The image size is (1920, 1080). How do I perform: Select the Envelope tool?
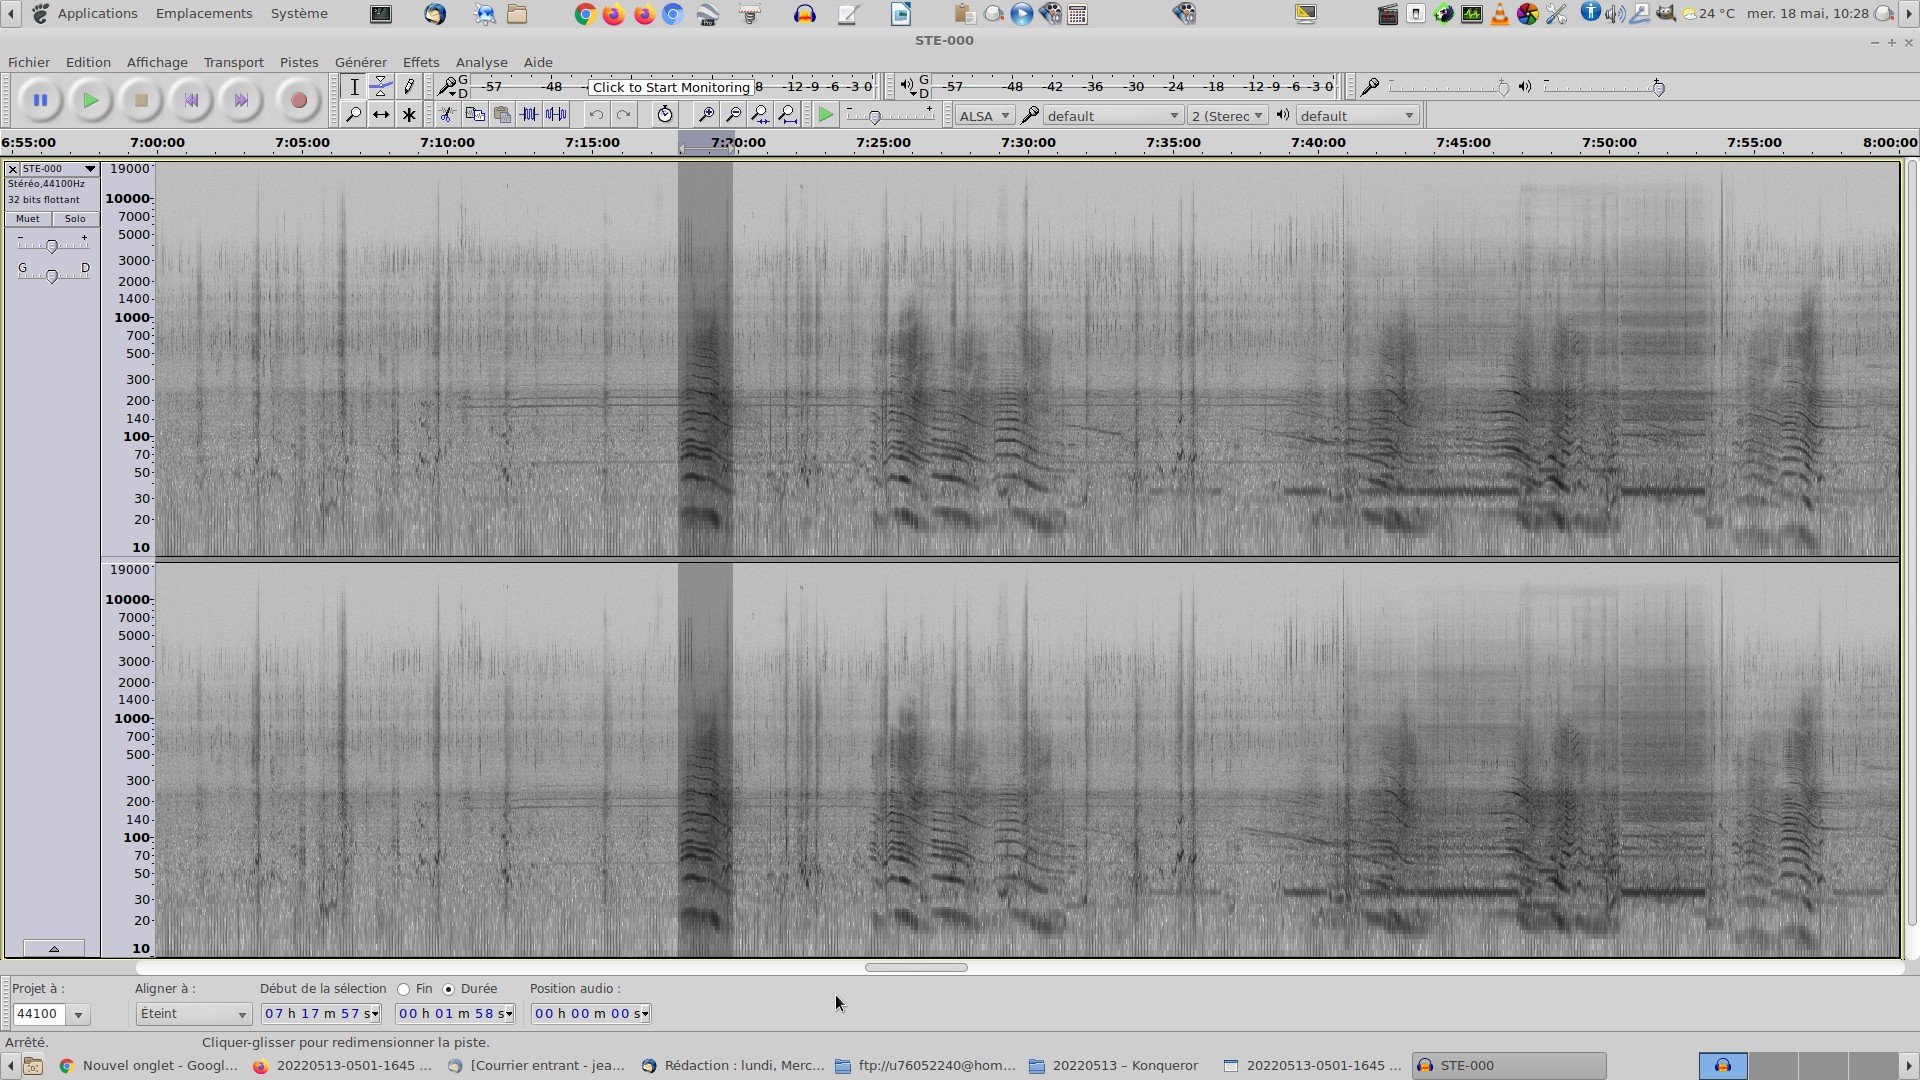point(381,87)
